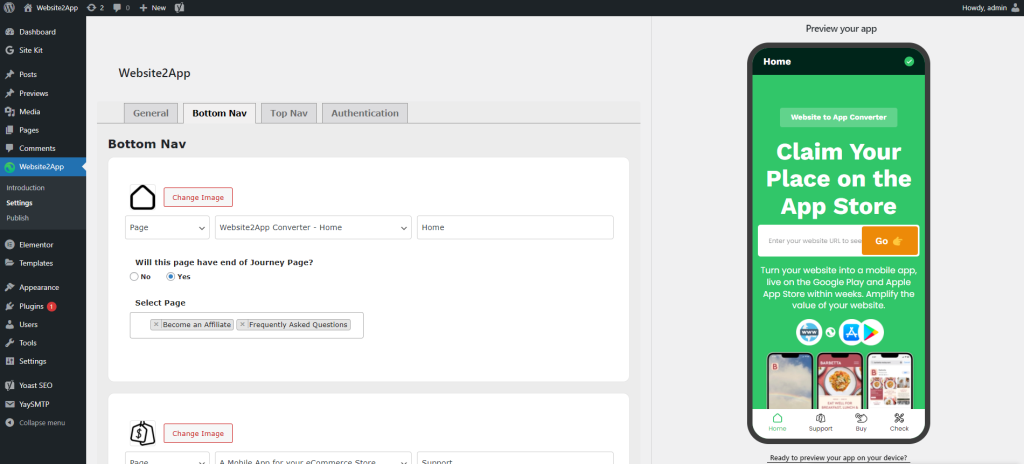
Task: Click the website URL field in preview
Action: tap(810, 240)
